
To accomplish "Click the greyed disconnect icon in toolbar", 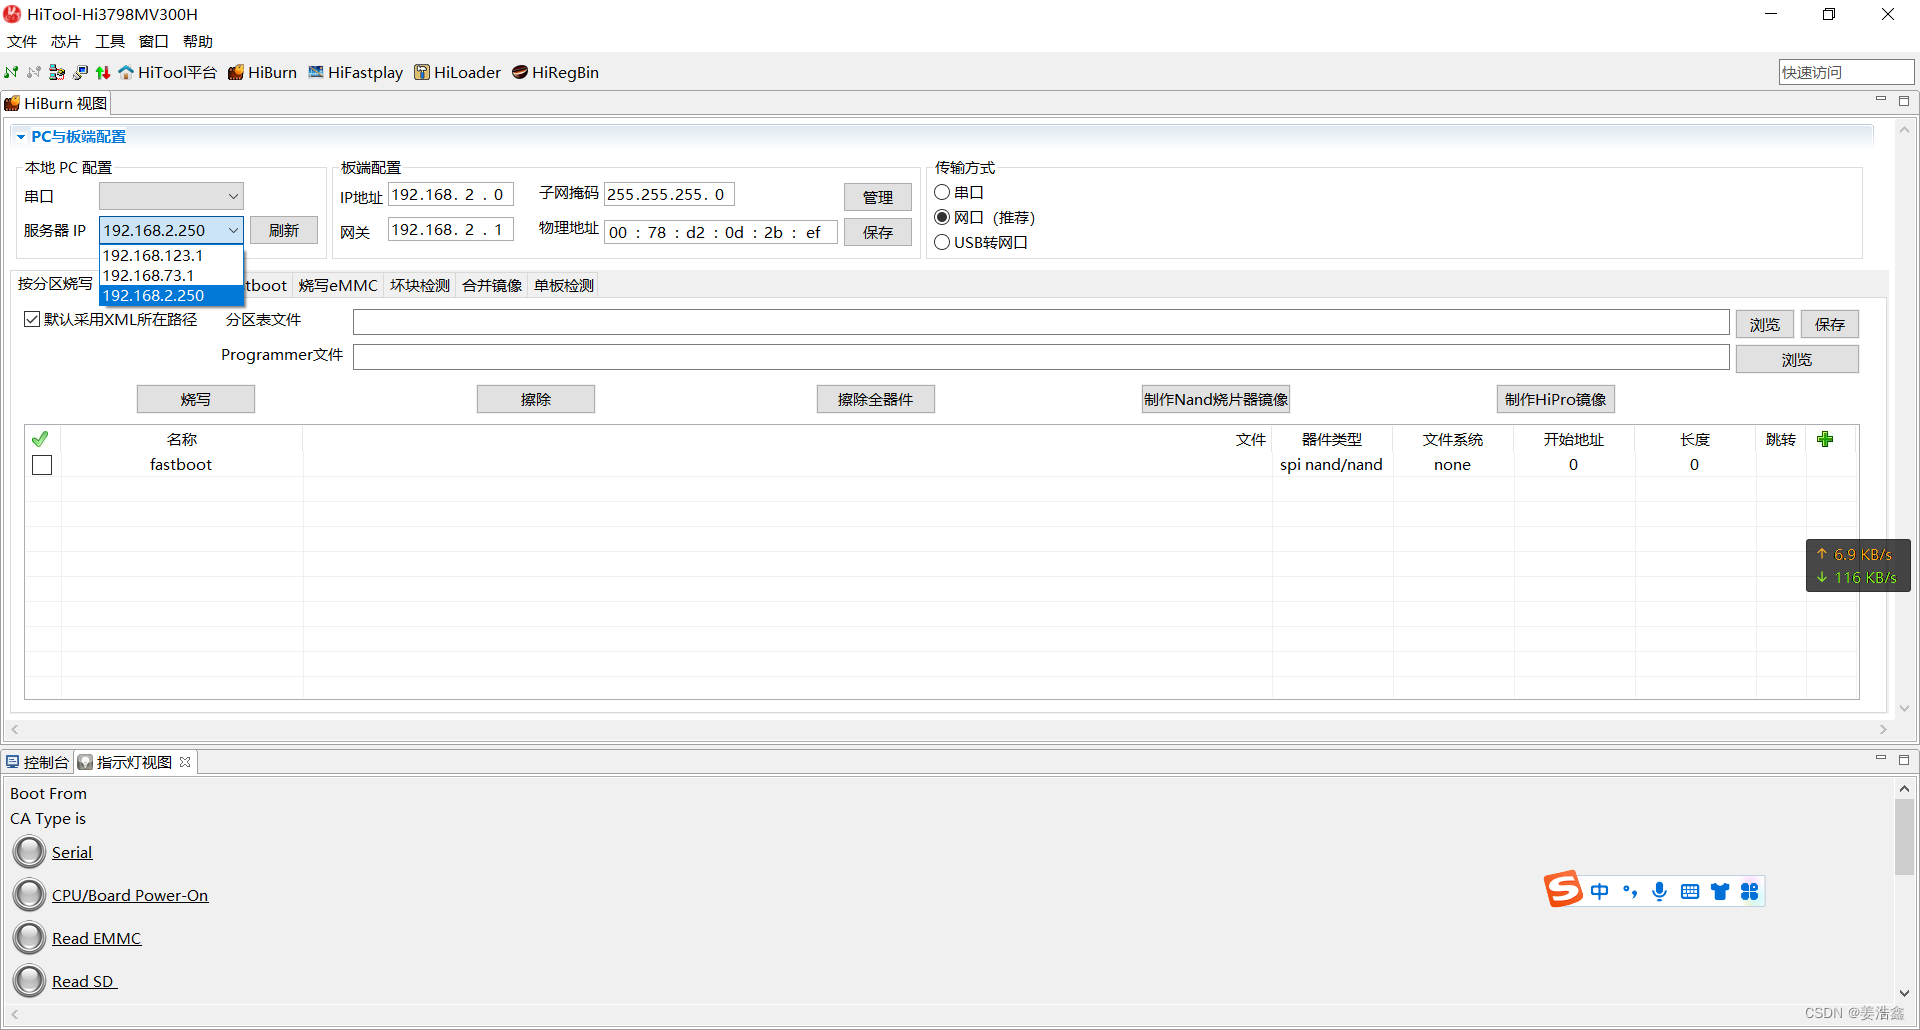I will [x=34, y=72].
